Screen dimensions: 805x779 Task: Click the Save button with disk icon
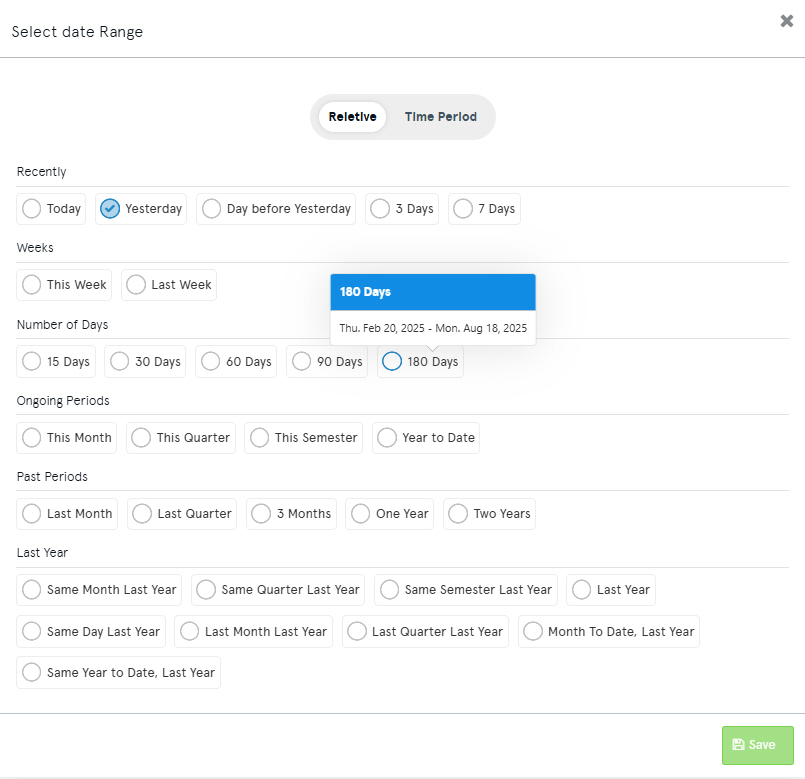point(757,745)
